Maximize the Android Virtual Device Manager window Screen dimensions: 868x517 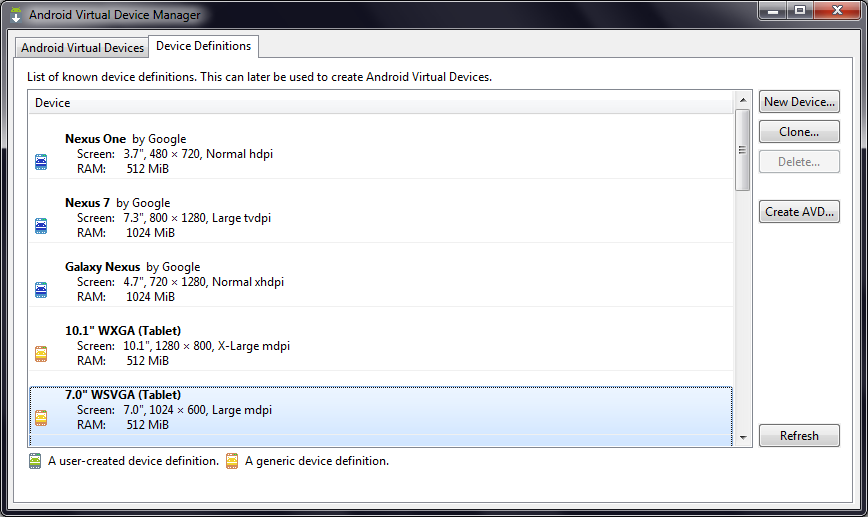[799, 11]
